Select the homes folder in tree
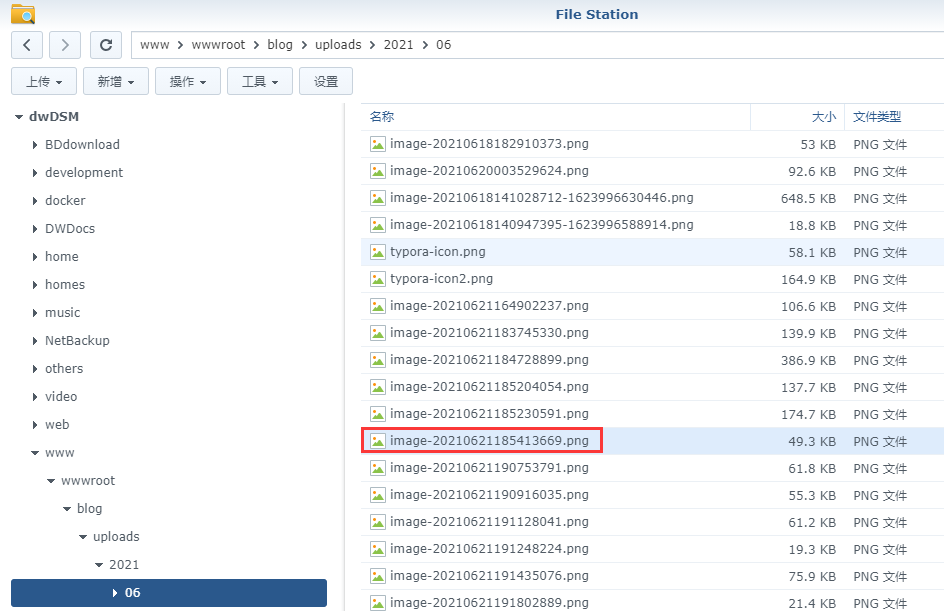This screenshot has height=611, width=944. point(65,285)
